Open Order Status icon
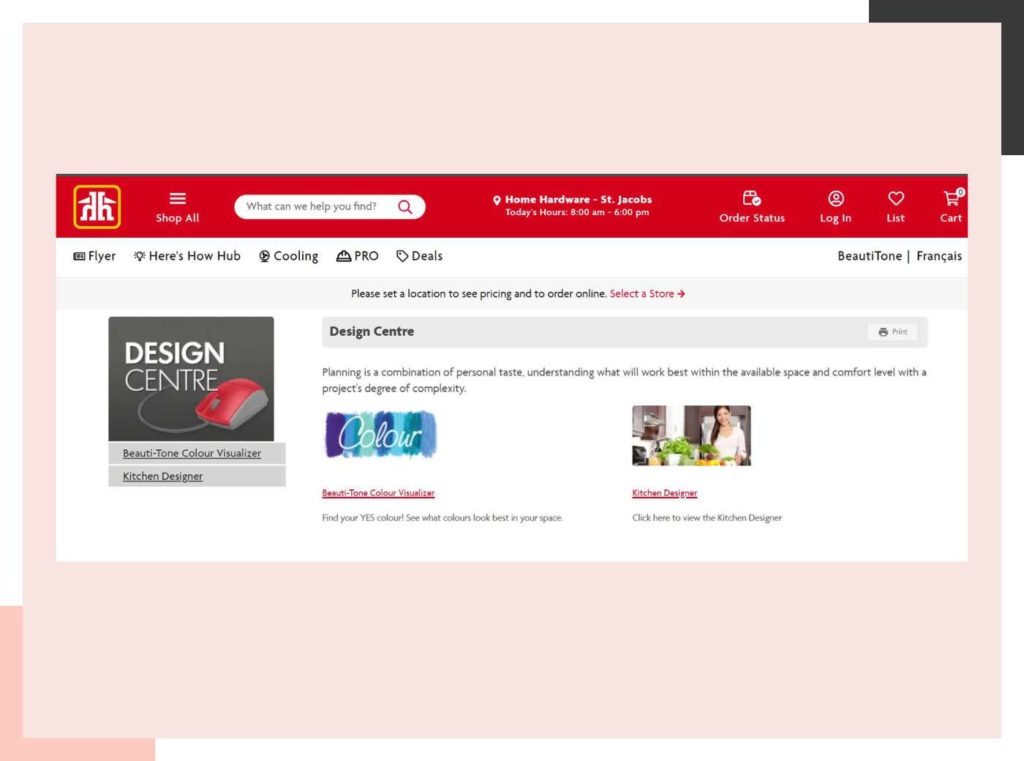Image resolution: width=1024 pixels, height=761 pixels. coord(752,198)
